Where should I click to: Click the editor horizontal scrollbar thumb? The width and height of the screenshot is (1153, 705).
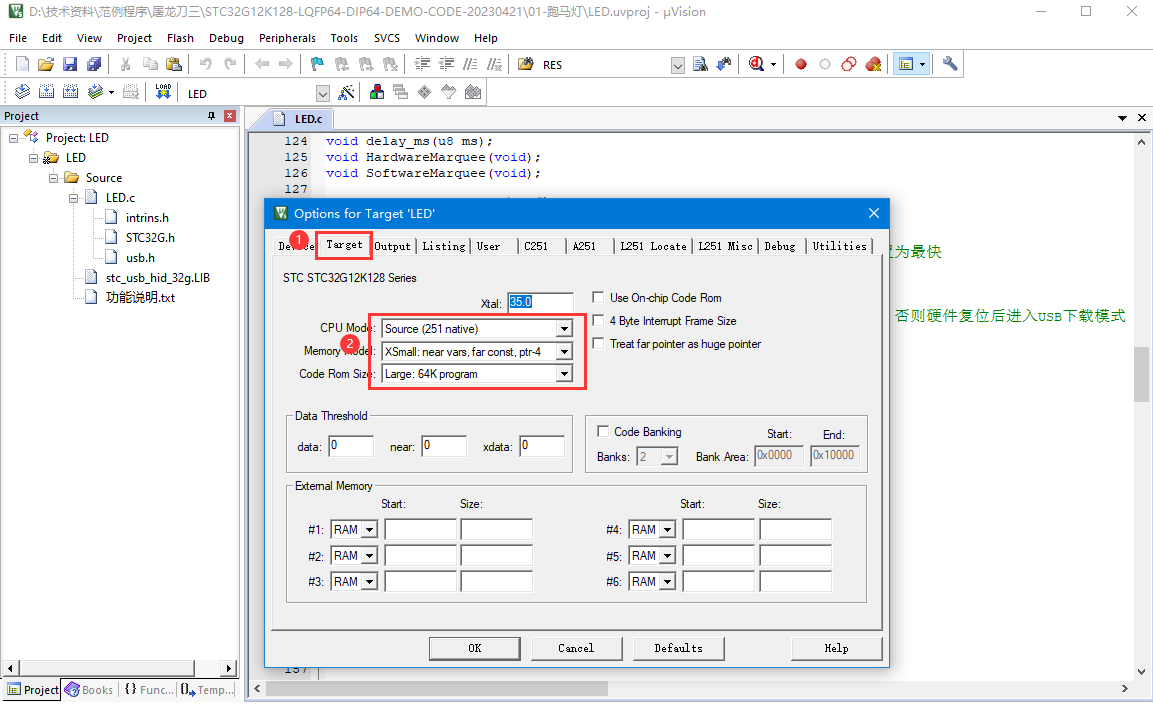pyautogui.click(x=437, y=688)
